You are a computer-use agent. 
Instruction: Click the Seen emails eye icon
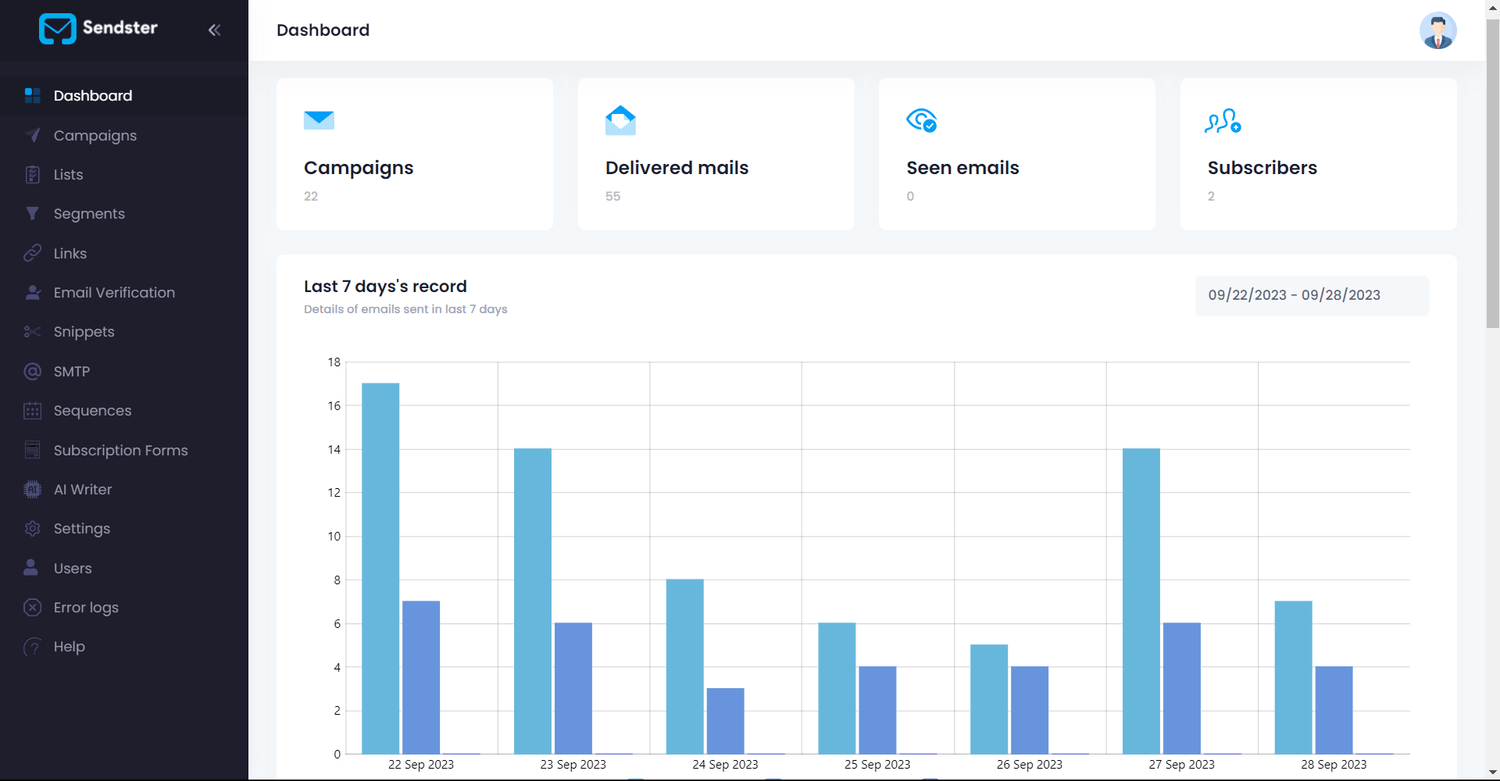click(922, 120)
